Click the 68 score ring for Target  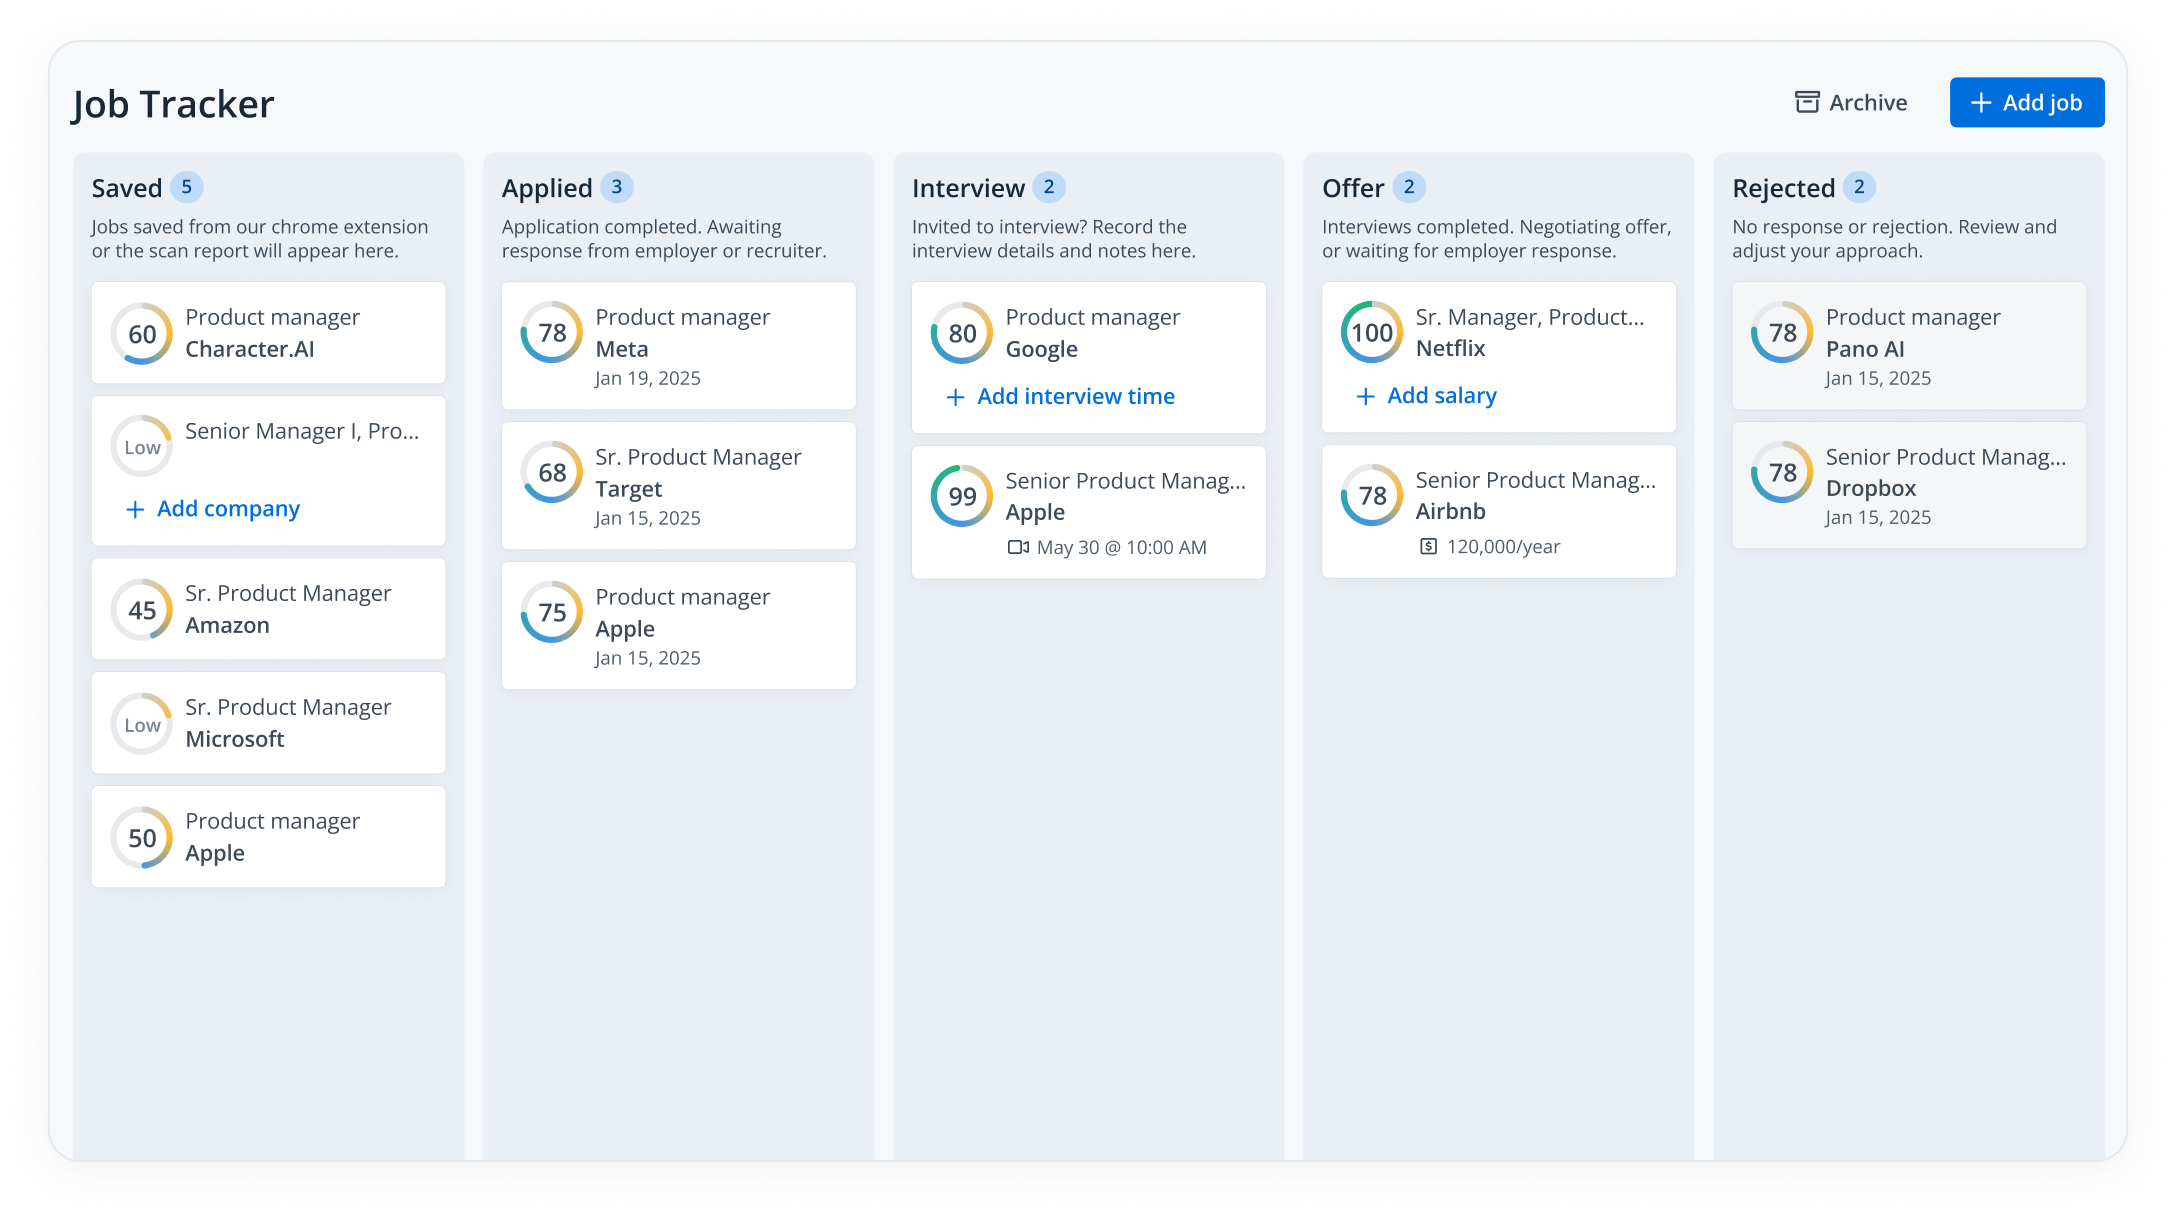click(552, 473)
